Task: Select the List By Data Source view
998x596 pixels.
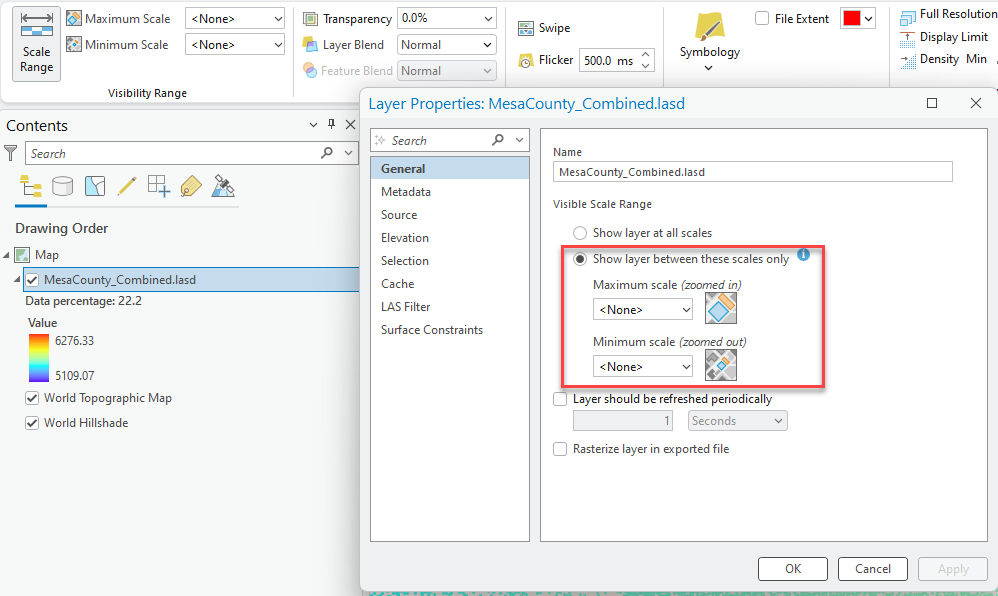Action: coord(62,186)
